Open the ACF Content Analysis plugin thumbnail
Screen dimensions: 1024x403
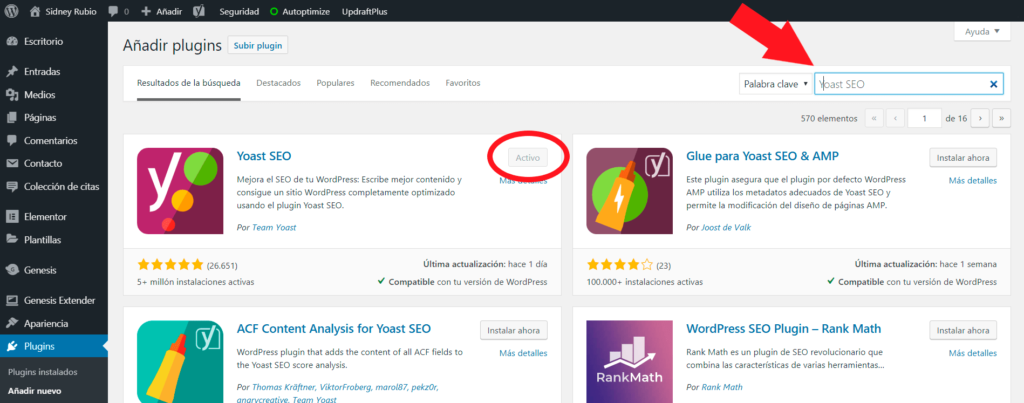click(x=180, y=361)
